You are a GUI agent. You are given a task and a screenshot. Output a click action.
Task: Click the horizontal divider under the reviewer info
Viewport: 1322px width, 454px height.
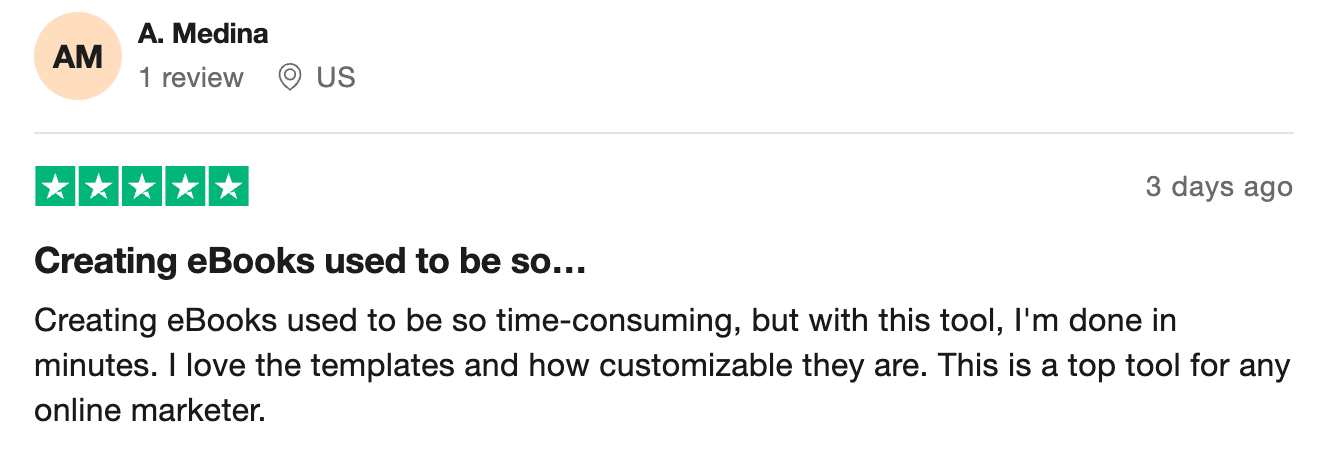click(x=664, y=133)
